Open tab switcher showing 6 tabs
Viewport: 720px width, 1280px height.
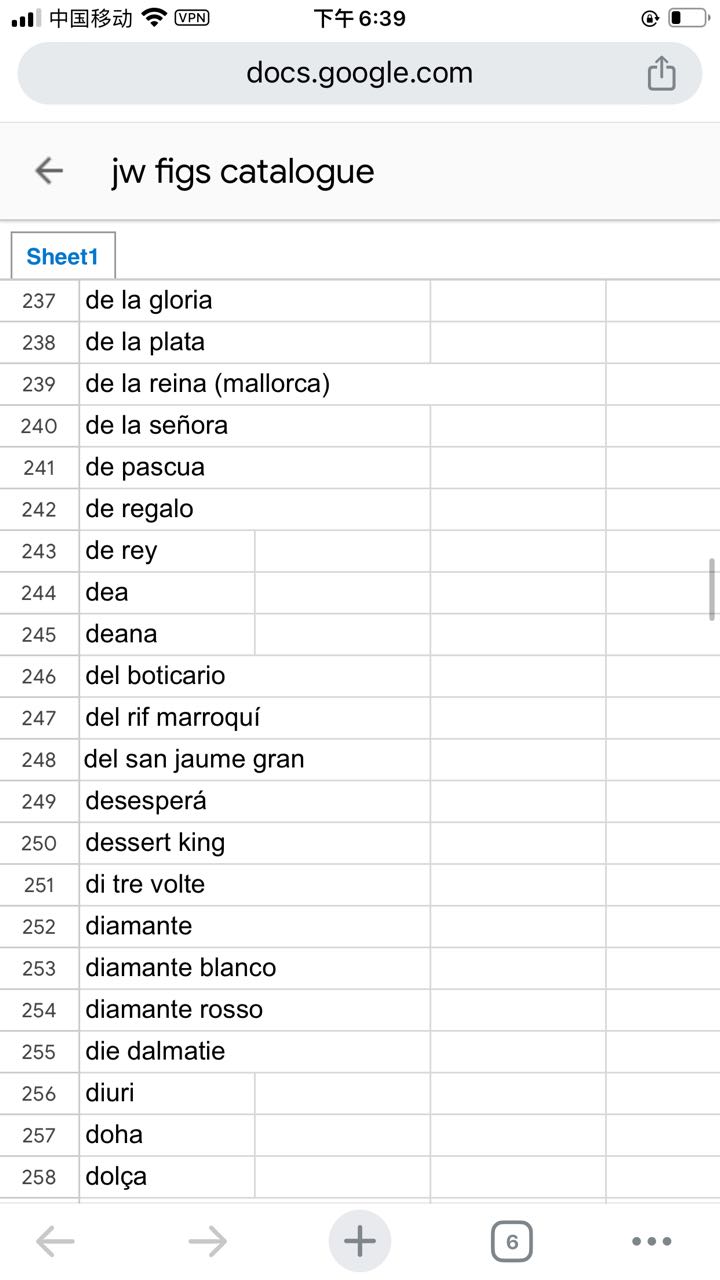coord(512,1242)
